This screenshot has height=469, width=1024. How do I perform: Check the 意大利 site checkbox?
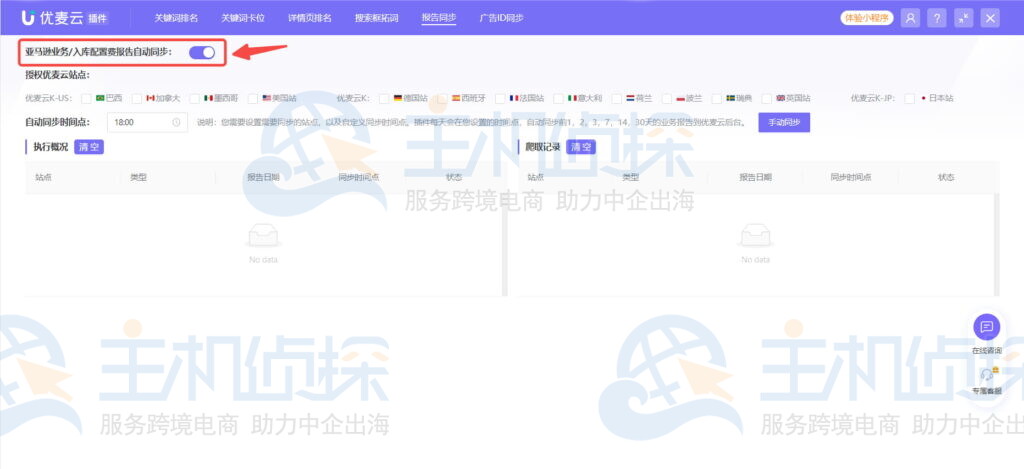pos(558,99)
